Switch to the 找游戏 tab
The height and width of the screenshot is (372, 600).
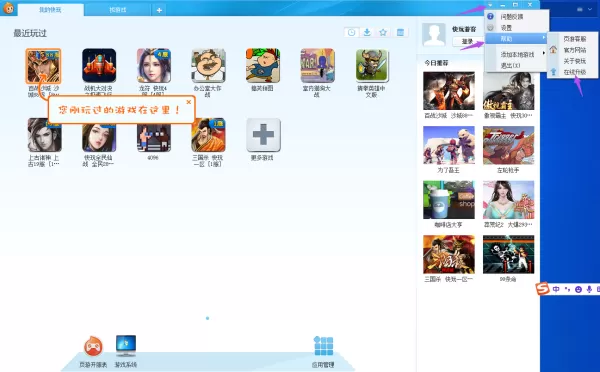[x=118, y=10]
